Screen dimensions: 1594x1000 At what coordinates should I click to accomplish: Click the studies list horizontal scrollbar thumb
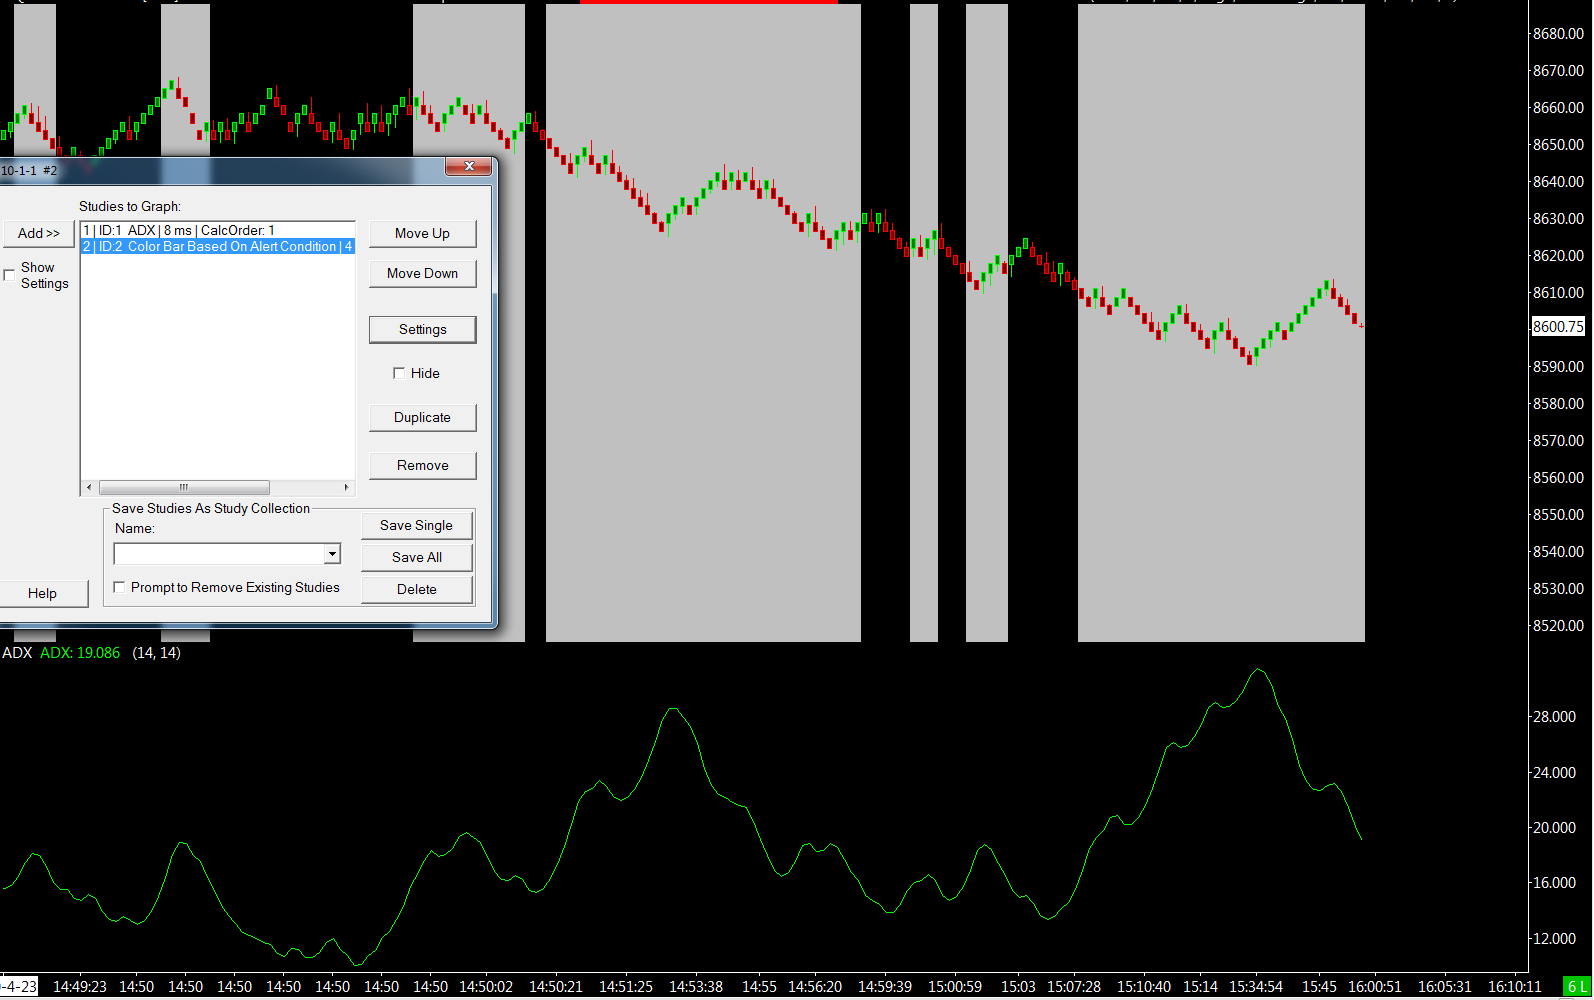point(184,488)
